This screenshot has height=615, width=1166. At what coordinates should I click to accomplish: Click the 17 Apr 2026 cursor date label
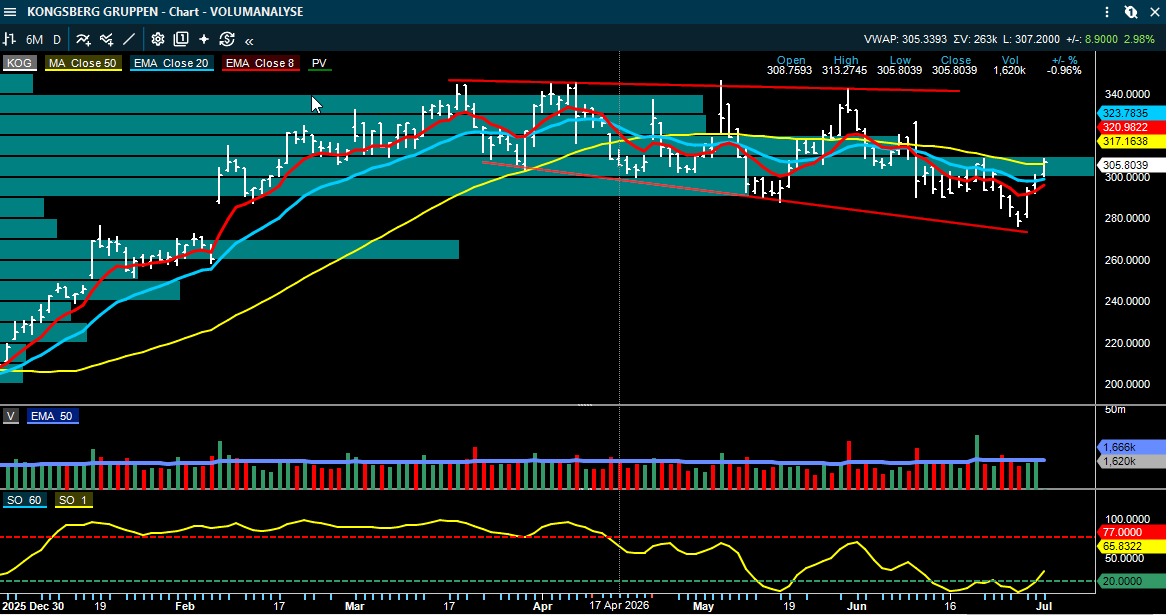pyautogui.click(x=619, y=605)
